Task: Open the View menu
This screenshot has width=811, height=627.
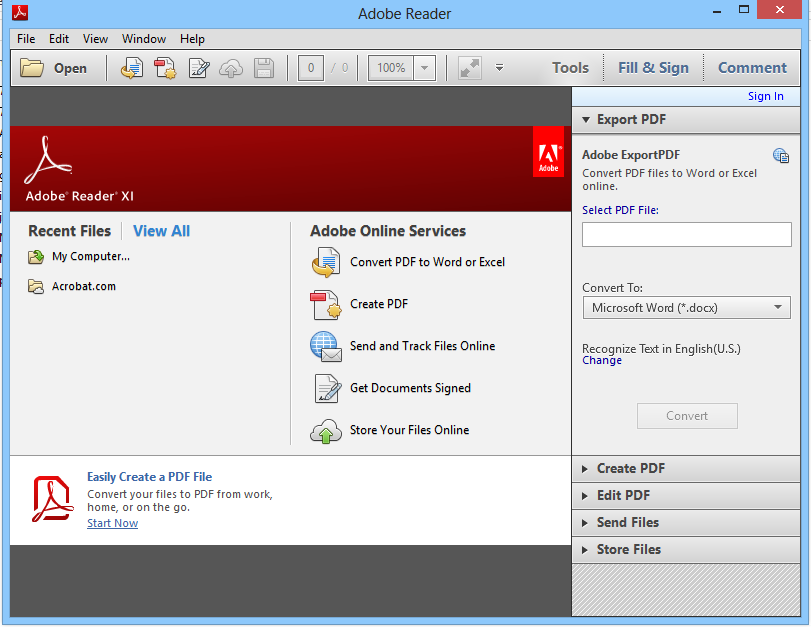Action: tap(95, 39)
